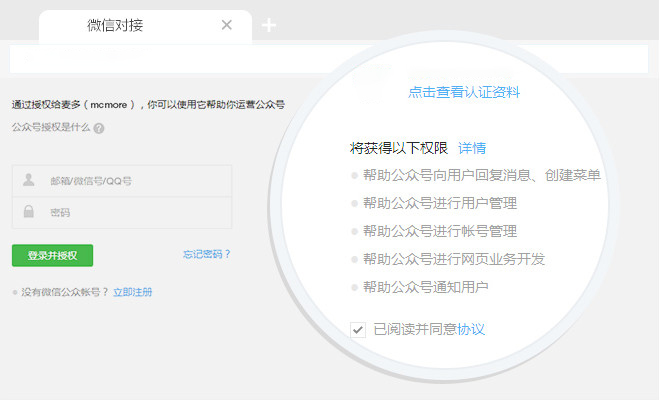The image size is (660, 400).
Task: Click the 公众号授权是什么 text
Action: (51, 127)
